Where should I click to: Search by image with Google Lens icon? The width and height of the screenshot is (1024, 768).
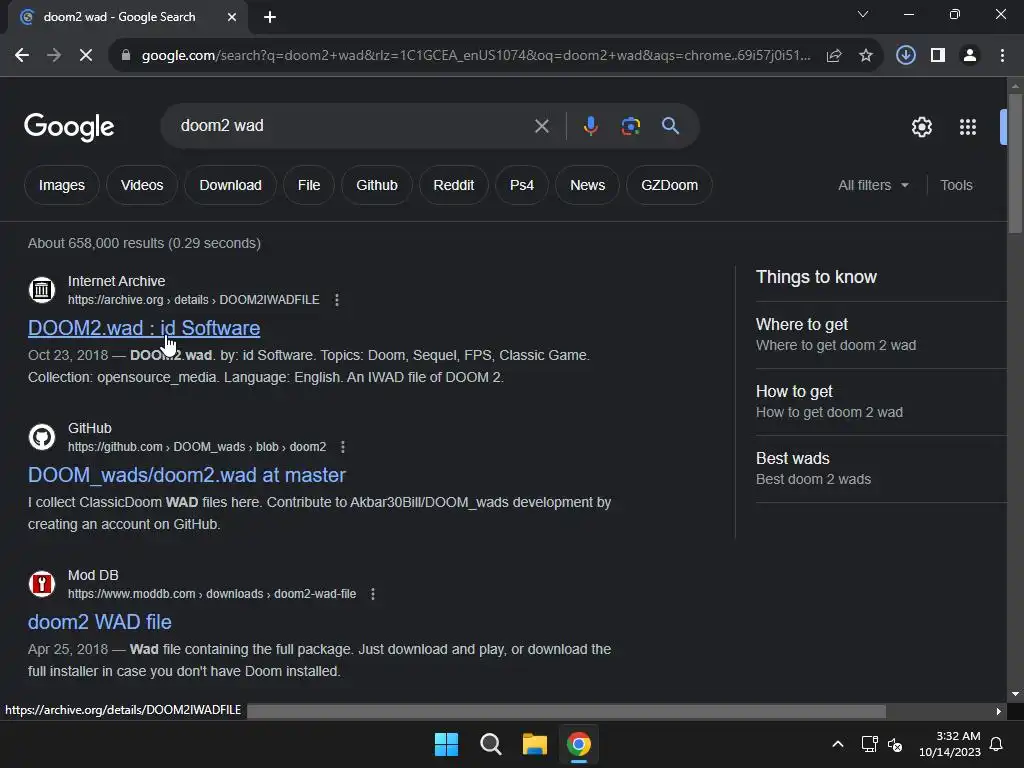pos(631,126)
